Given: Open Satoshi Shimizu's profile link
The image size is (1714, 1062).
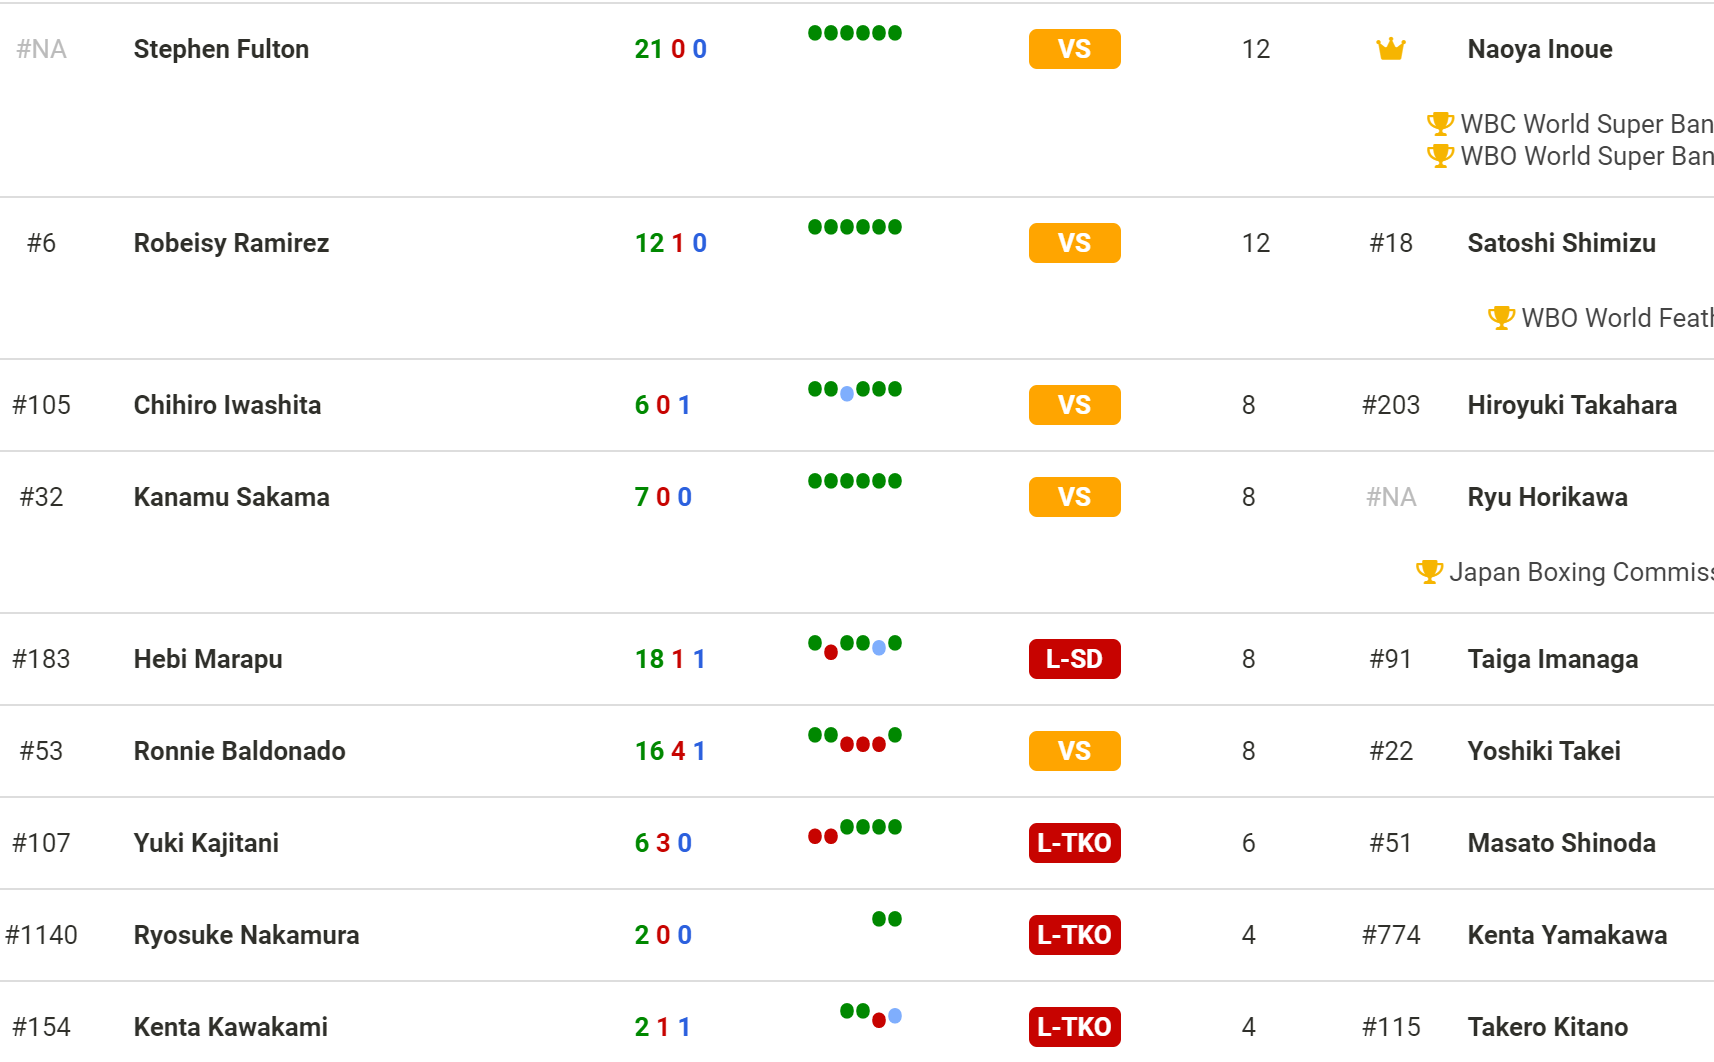Looking at the screenshot, I should (x=1561, y=243).
